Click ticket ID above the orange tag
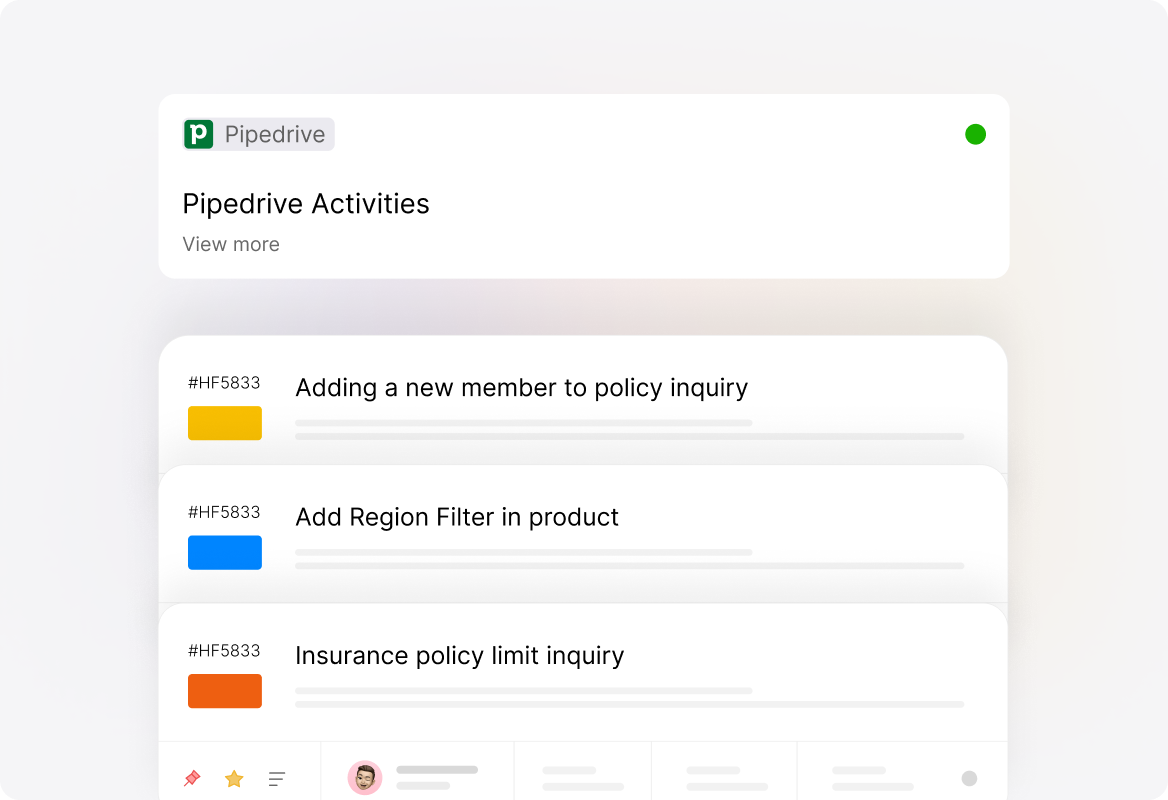The image size is (1168, 800). click(224, 650)
